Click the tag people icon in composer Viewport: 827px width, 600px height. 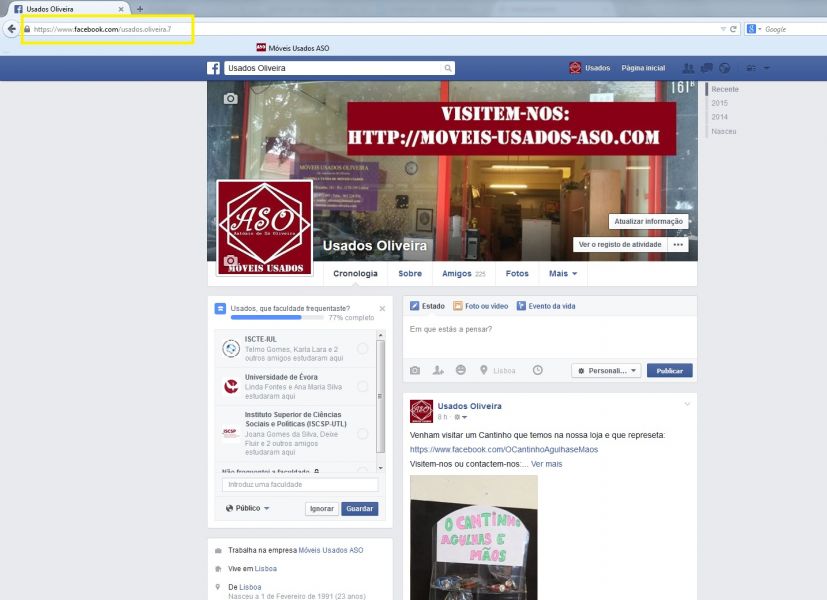(438, 370)
